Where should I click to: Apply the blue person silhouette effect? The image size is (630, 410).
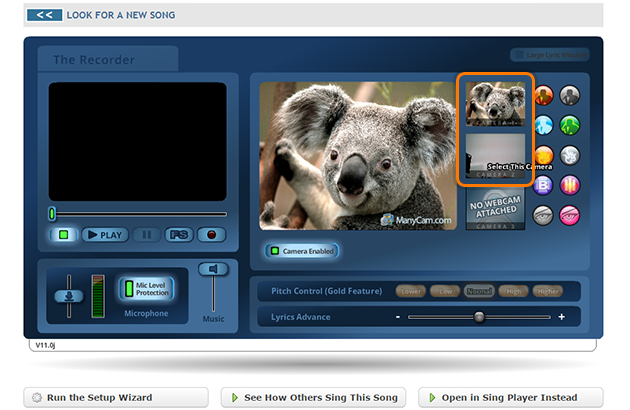click(x=544, y=125)
